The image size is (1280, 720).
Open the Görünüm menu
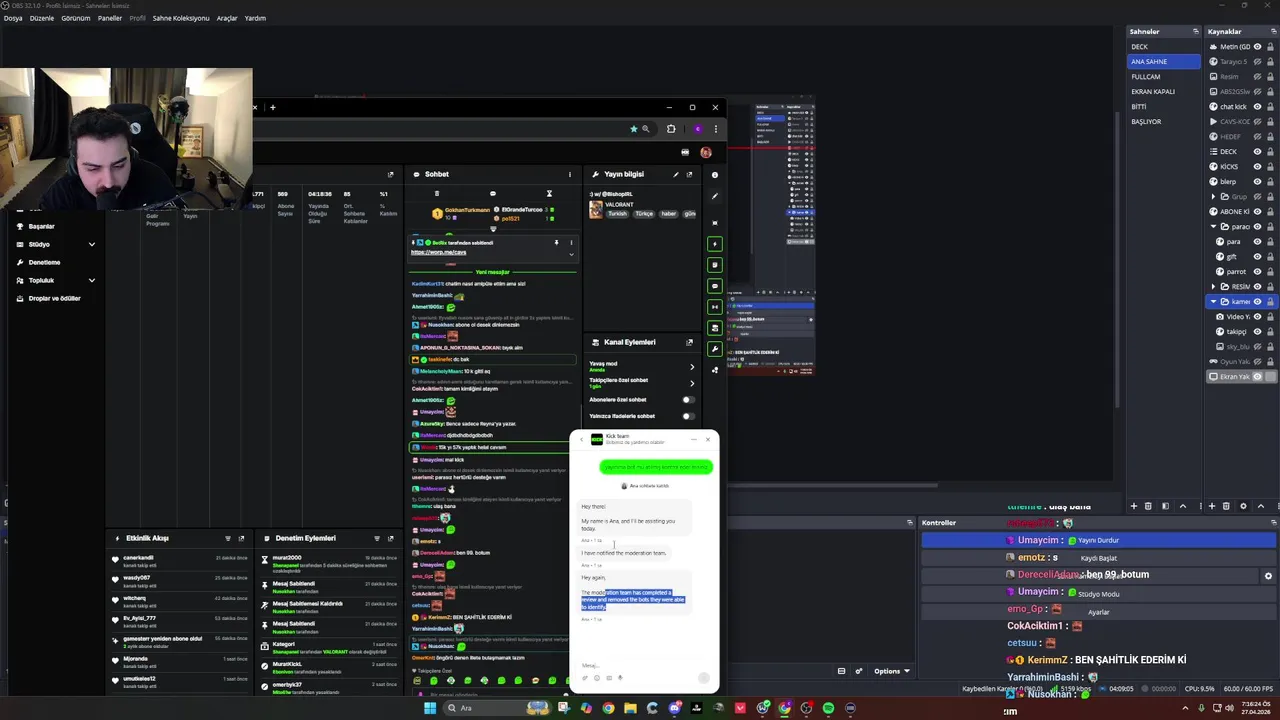coord(76,18)
